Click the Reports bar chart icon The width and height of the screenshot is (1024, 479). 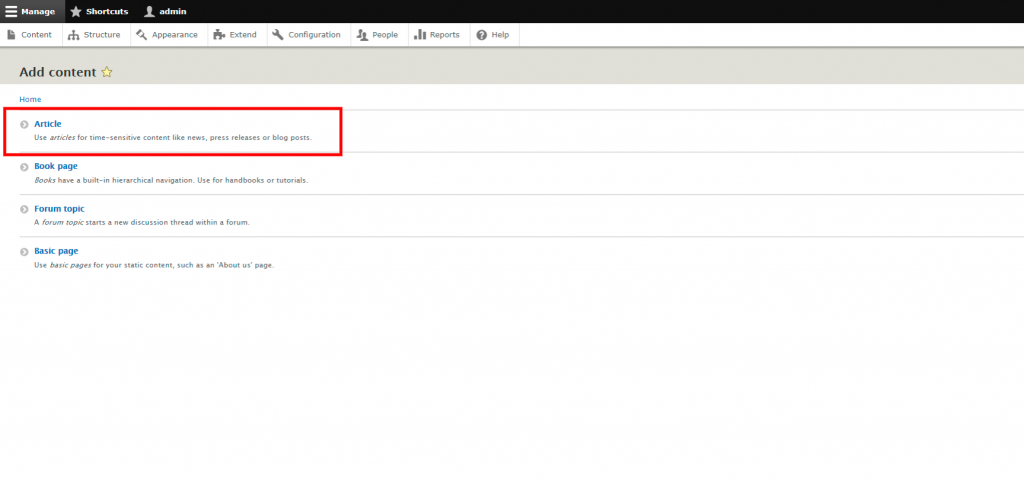[420, 35]
